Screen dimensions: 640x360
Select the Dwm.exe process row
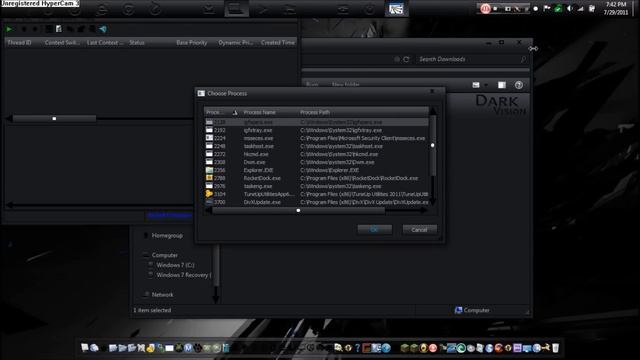click(317, 162)
